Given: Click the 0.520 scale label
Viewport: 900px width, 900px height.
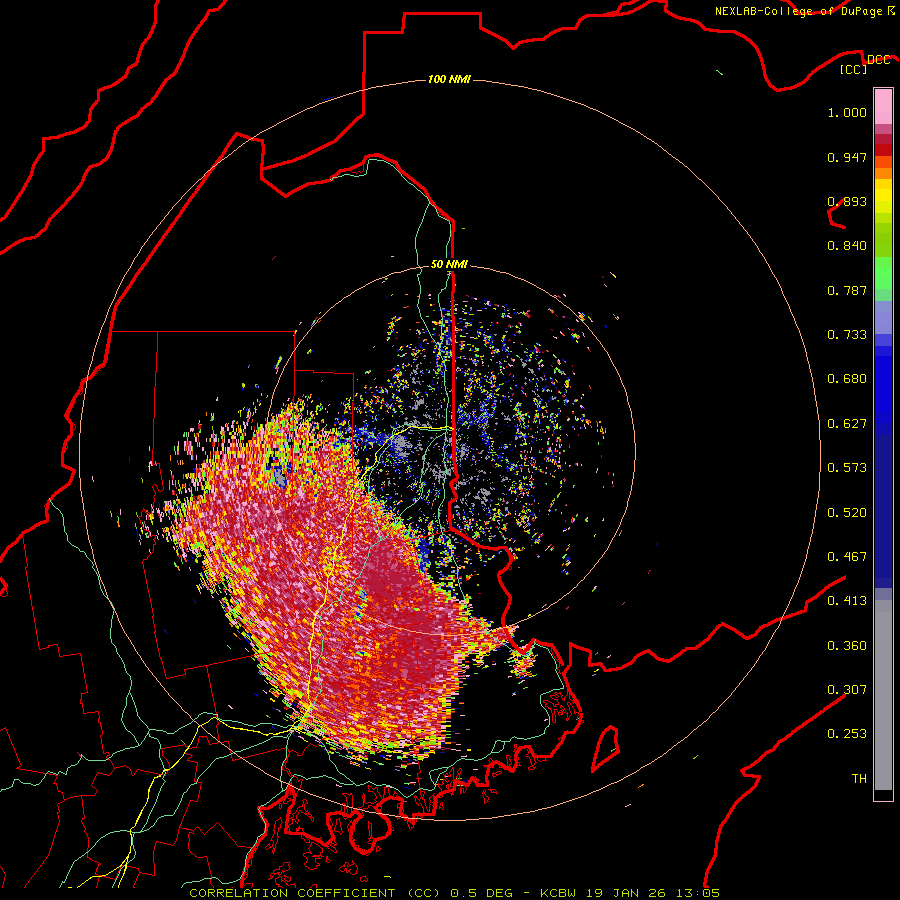Looking at the screenshot, I should tap(847, 513).
